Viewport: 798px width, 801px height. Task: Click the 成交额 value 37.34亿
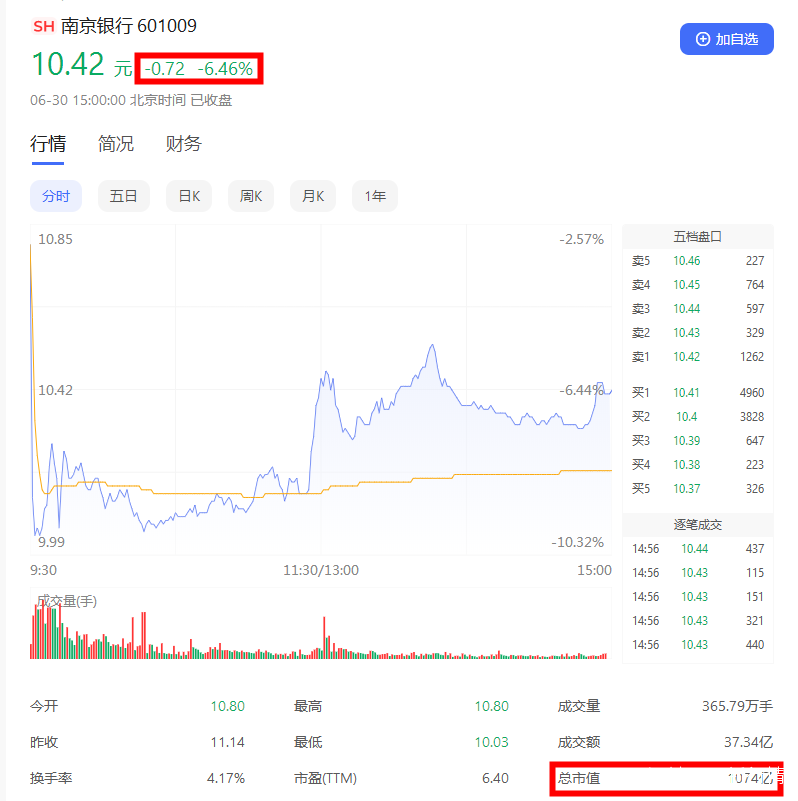point(748,742)
